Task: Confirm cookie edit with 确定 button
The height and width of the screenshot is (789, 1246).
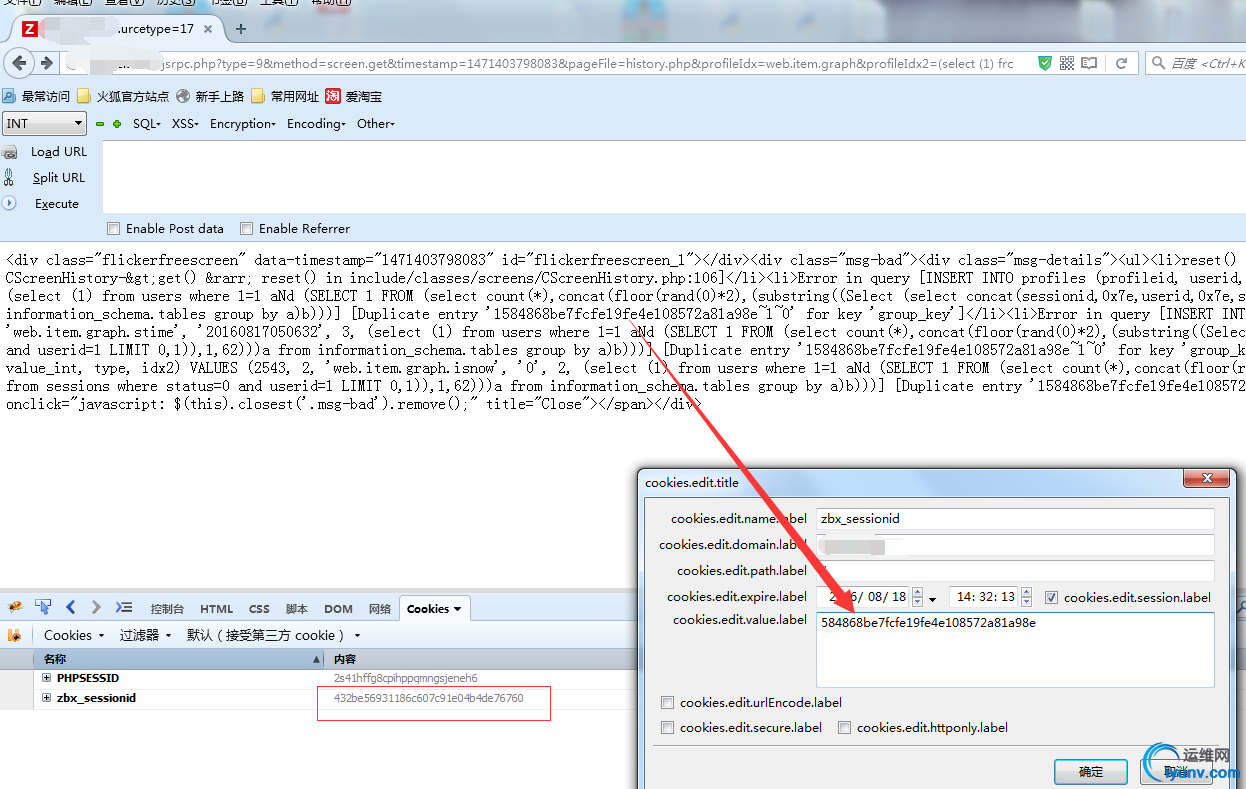Action: click(1091, 772)
